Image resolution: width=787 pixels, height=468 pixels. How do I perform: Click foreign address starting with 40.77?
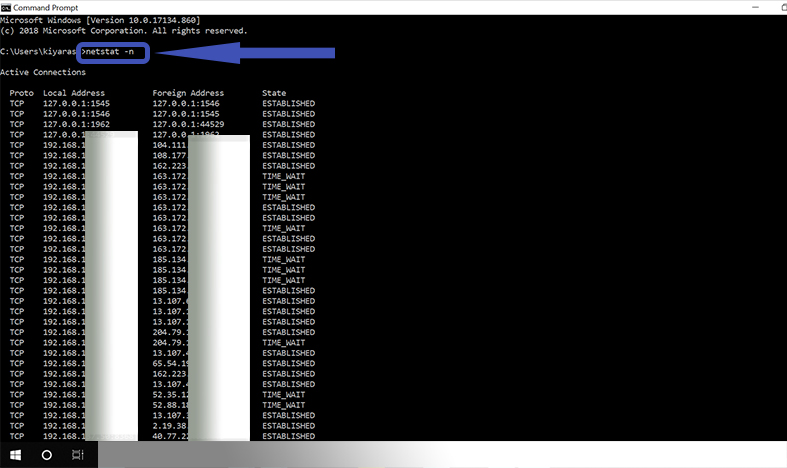click(170, 436)
